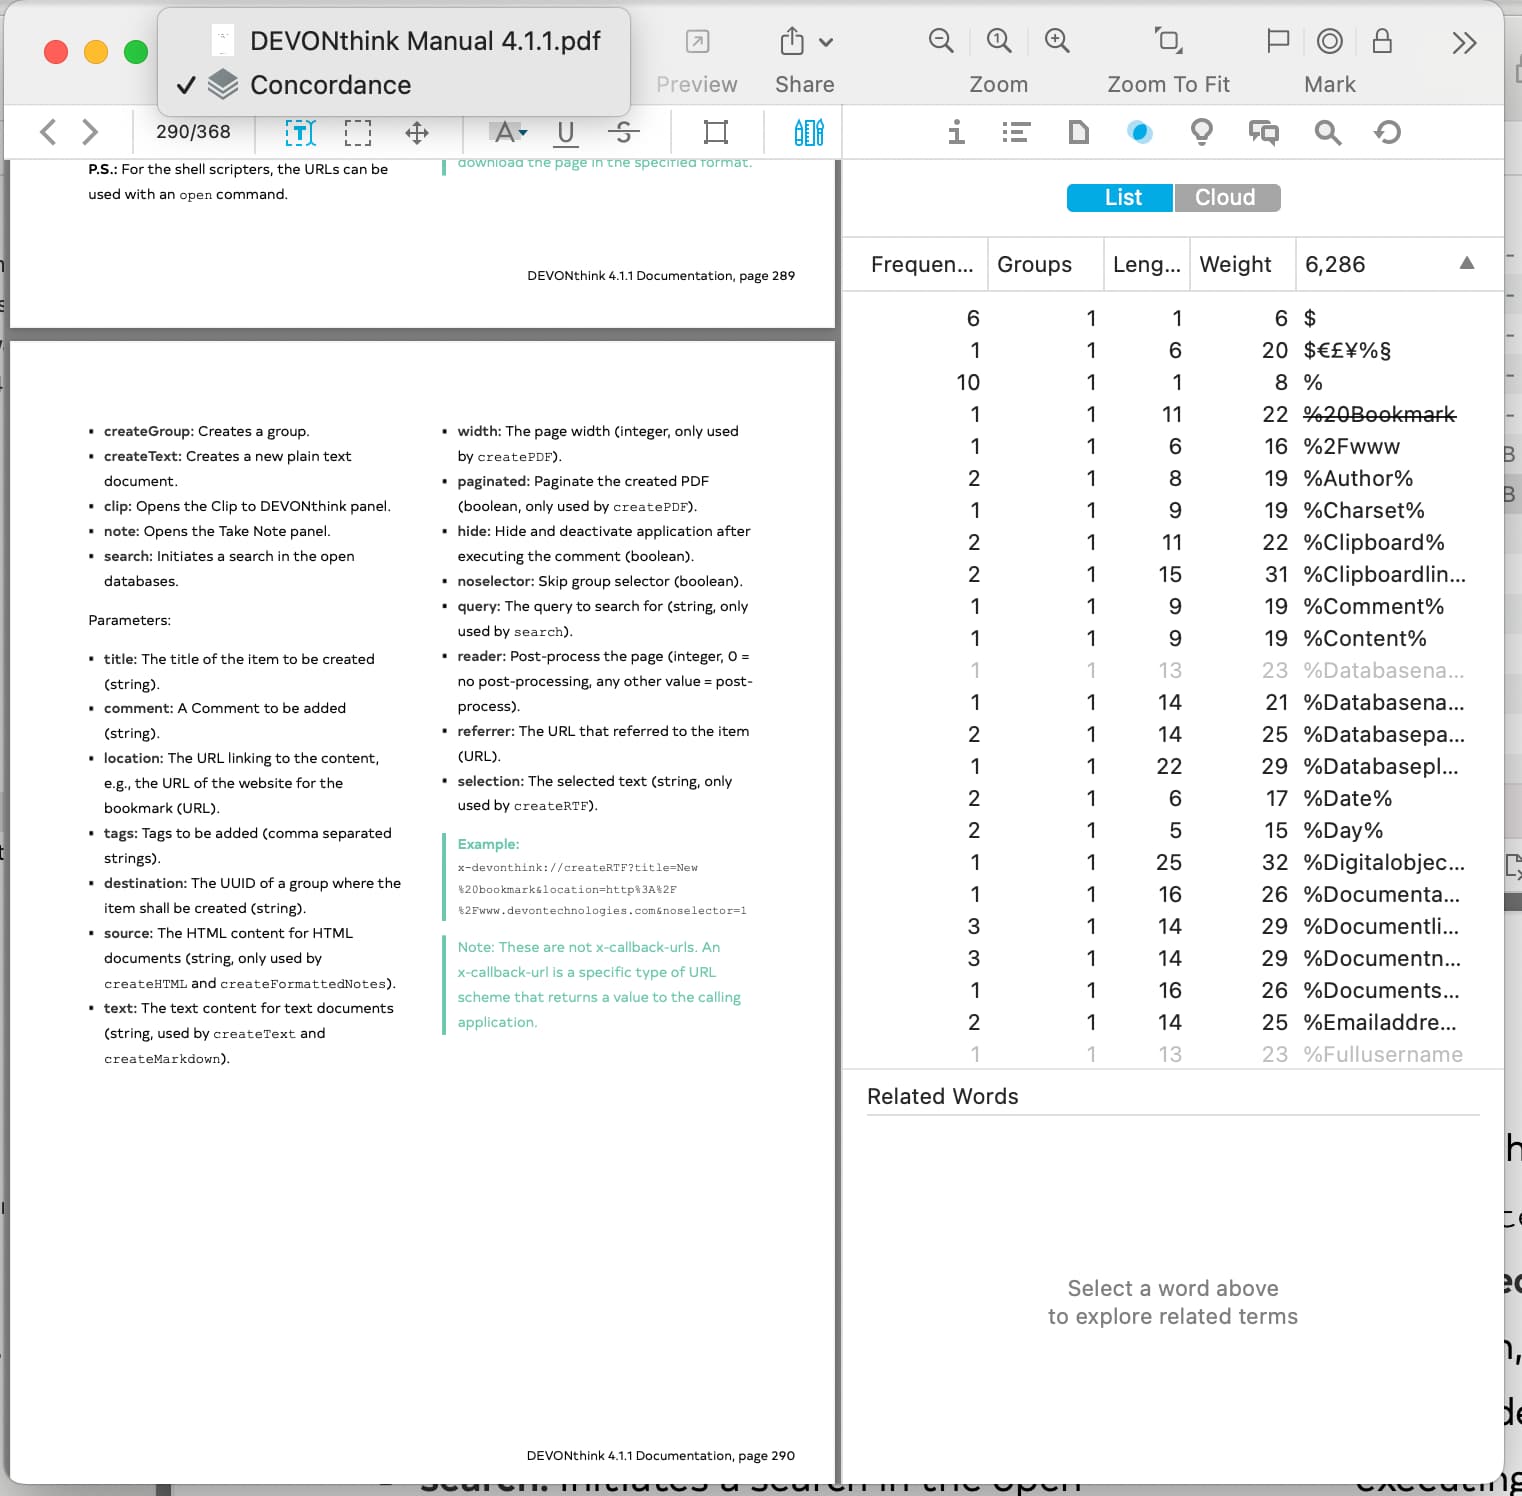Switch to the Cloud view tab
The image size is (1522, 1496).
(1226, 197)
